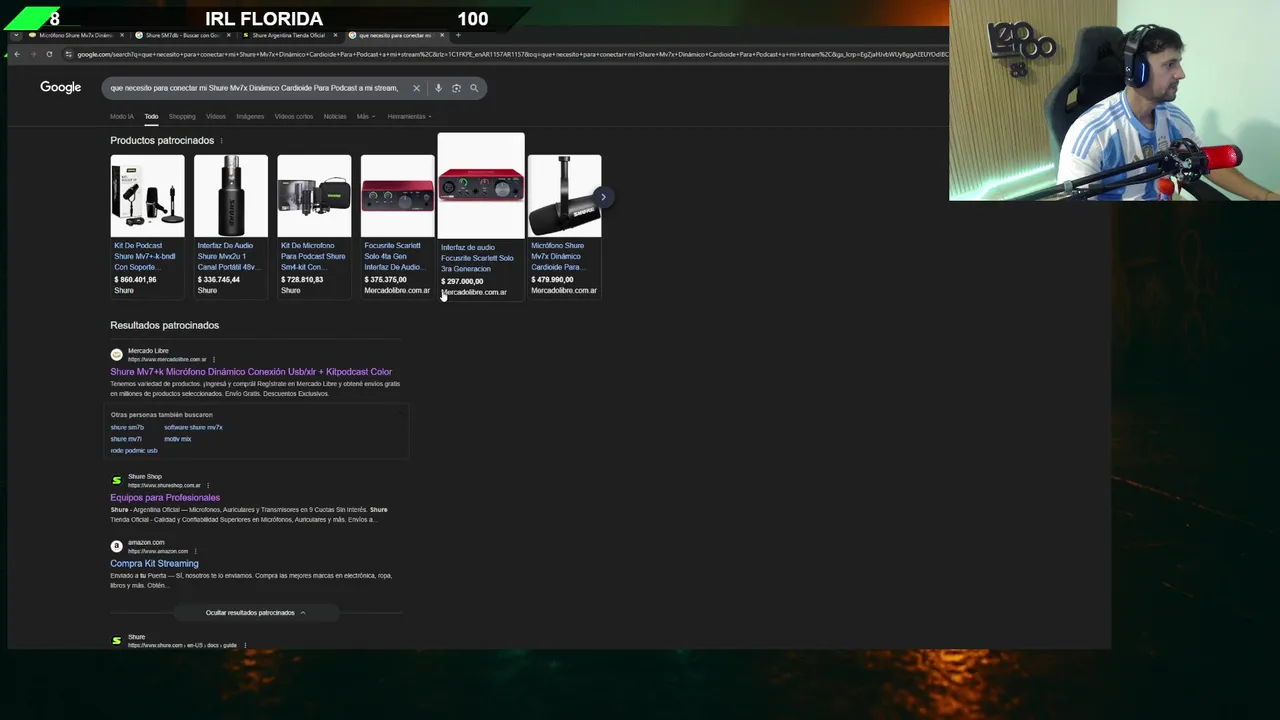Click the Shure Shop favicon
The width and height of the screenshot is (1280, 720).
(x=116, y=481)
